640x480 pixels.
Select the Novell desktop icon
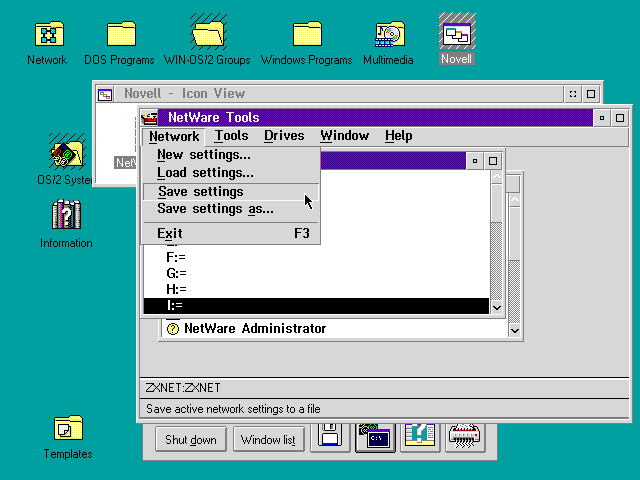coord(457,33)
